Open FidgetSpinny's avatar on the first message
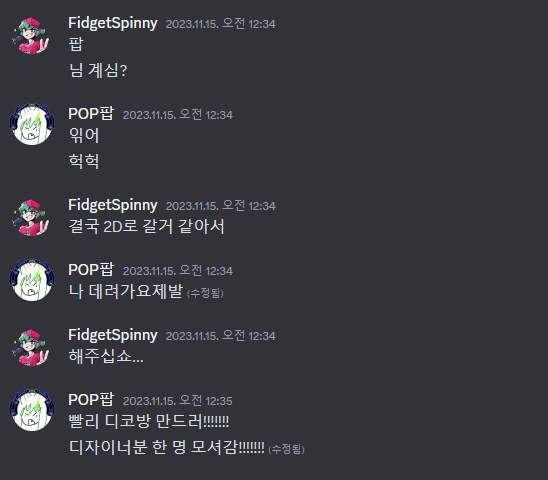Viewport: 548px width, 480px height. 31,36
